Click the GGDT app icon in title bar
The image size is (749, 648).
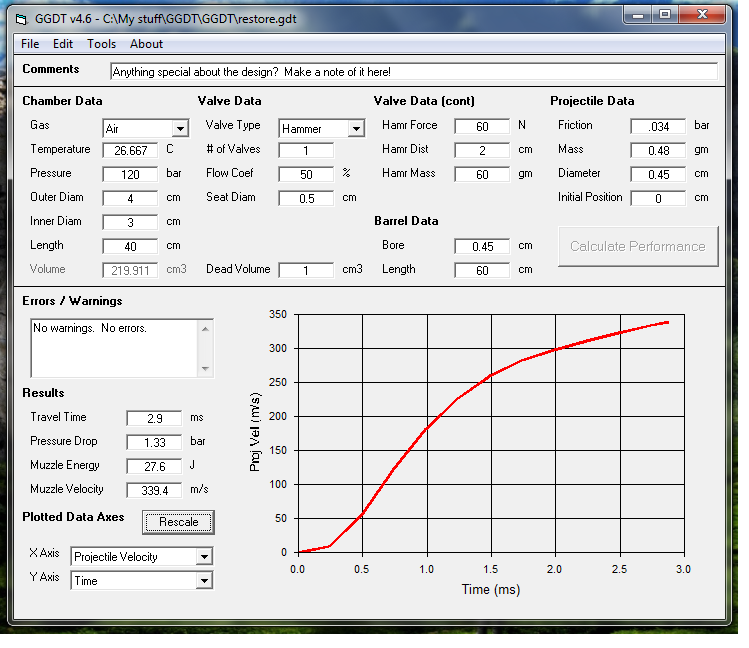(x=20, y=17)
